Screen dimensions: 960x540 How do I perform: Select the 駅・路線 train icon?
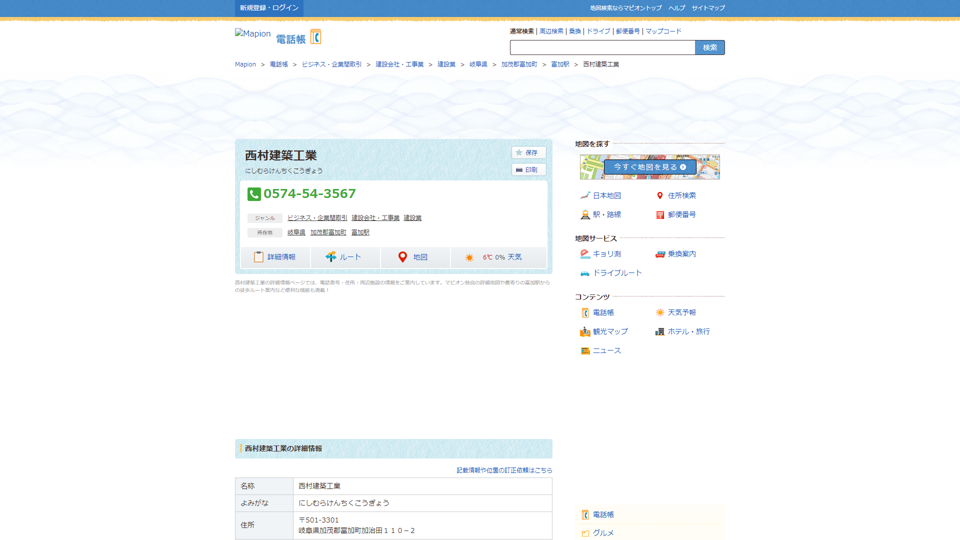[585, 215]
